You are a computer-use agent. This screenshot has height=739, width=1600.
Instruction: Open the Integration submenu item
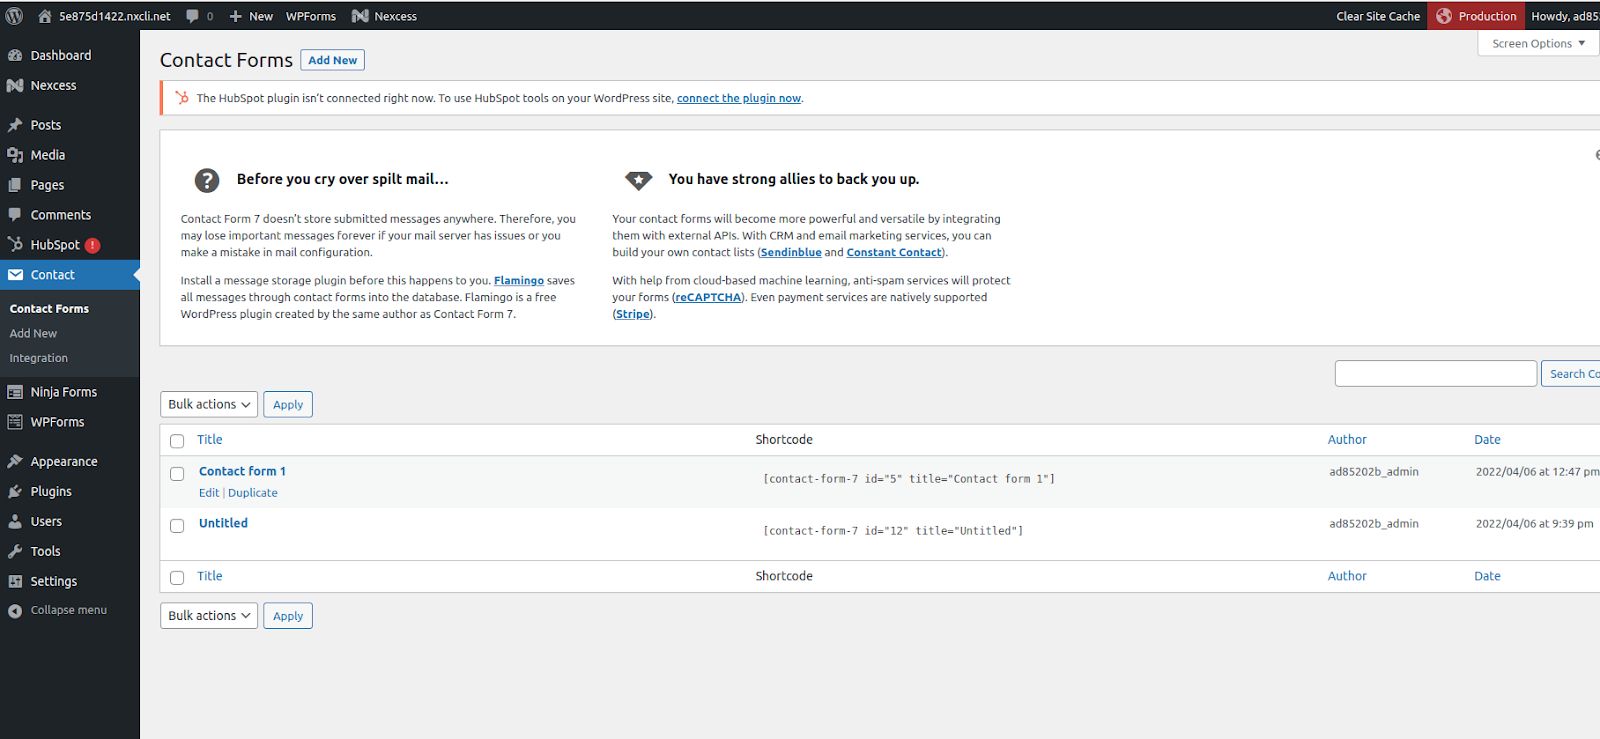pos(39,358)
